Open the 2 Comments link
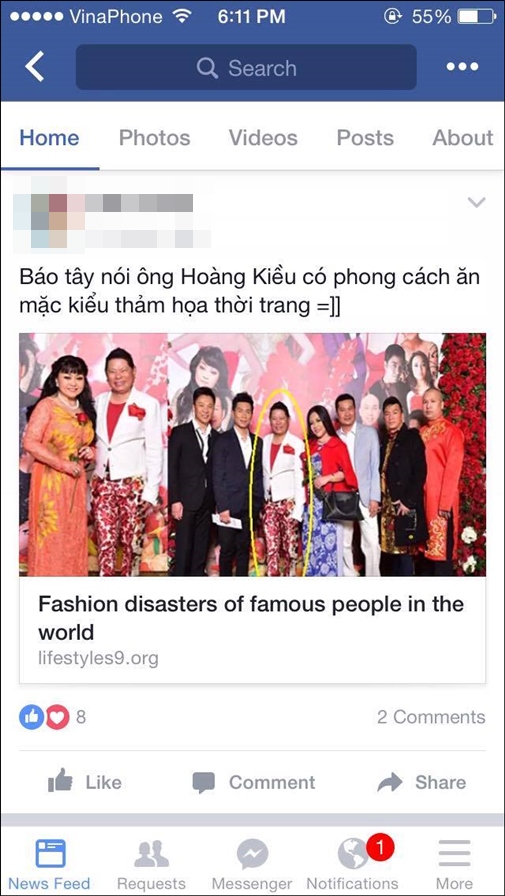 tap(431, 717)
